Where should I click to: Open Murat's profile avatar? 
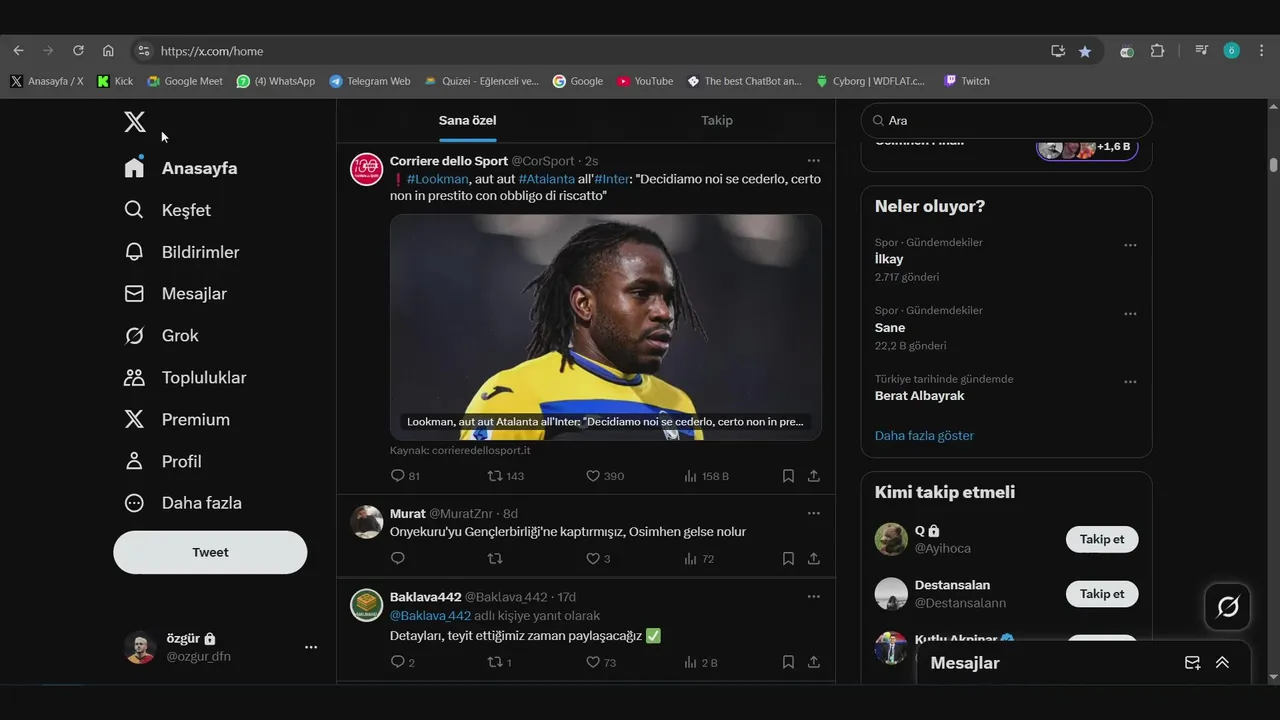click(x=367, y=522)
